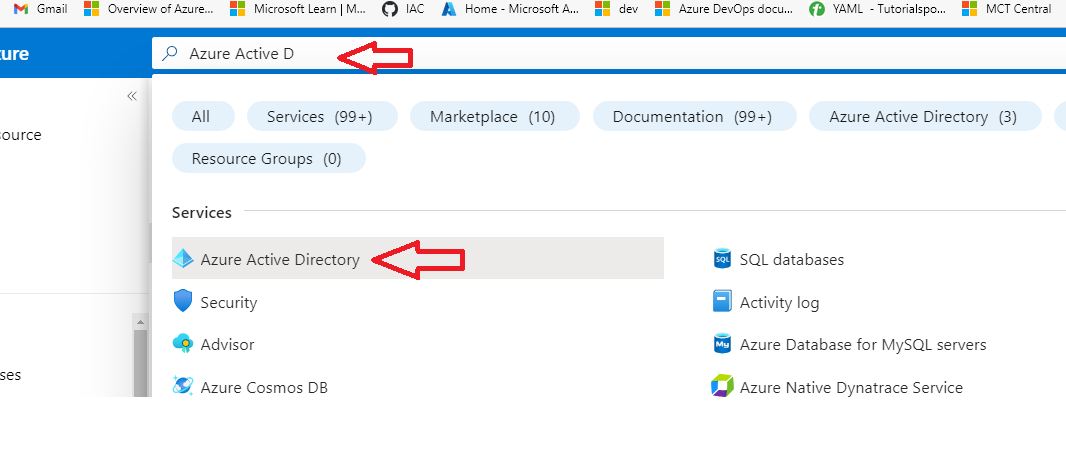Image resolution: width=1066 pixels, height=474 pixels.
Task: Click the SQL databases icon
Action: (722, 258)
